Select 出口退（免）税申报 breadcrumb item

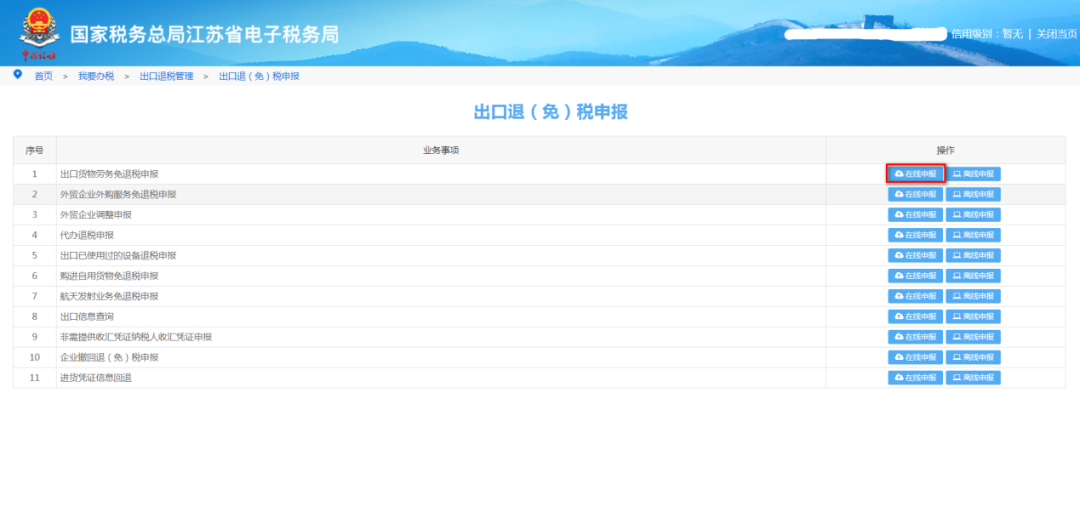(x=259, y=76)
